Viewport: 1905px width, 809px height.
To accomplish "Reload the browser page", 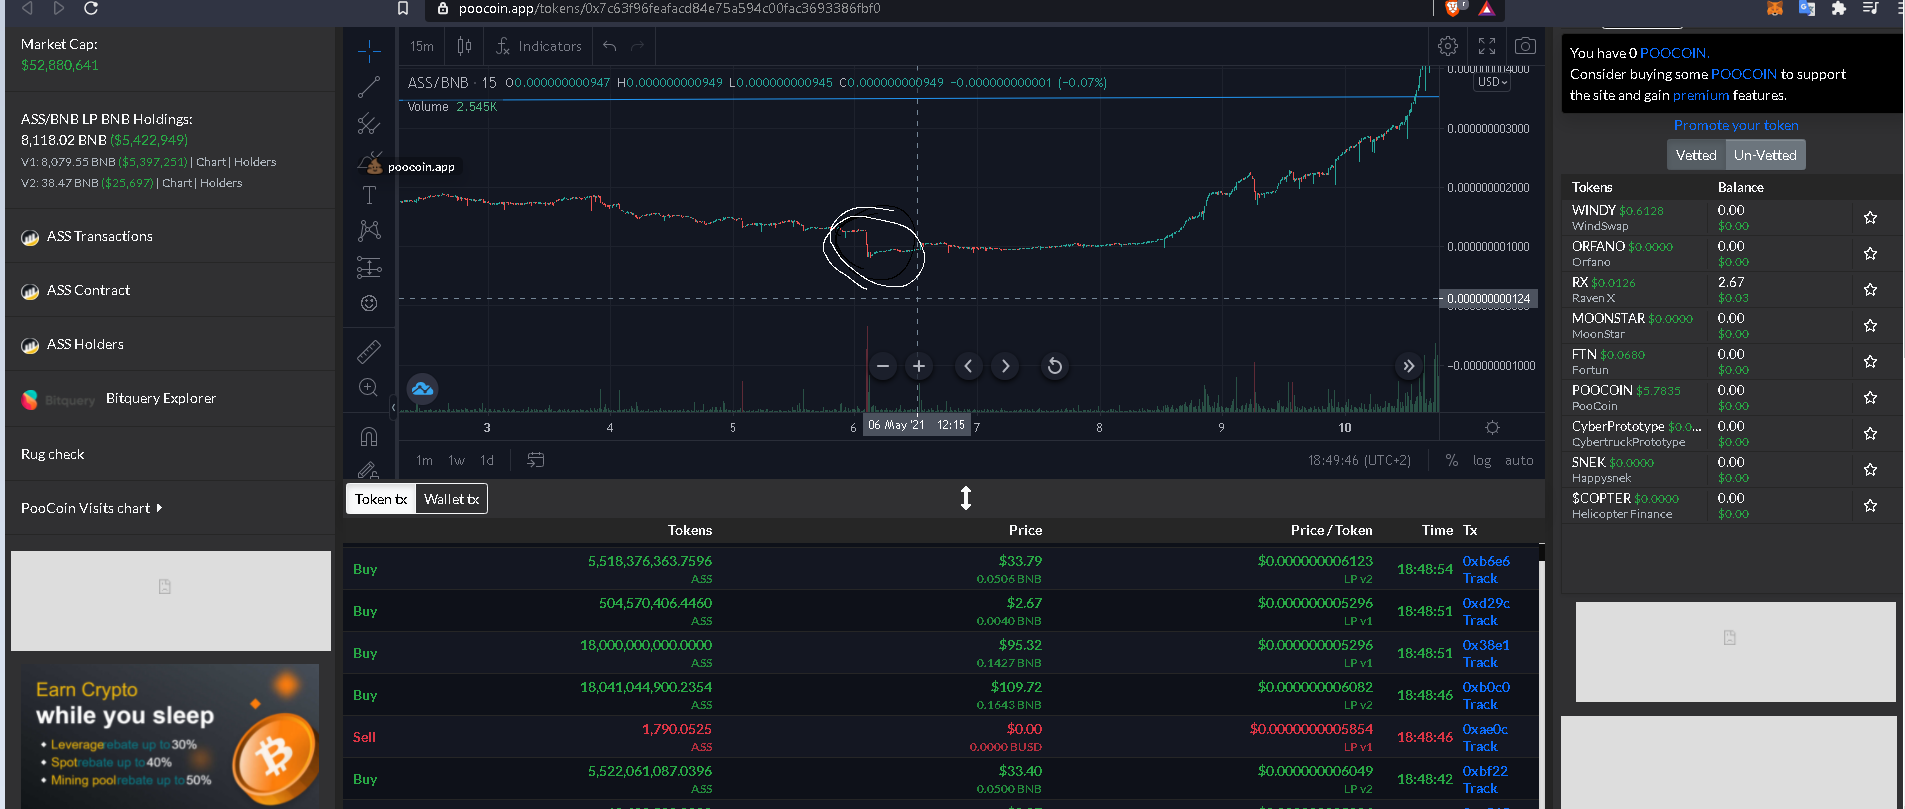I will [x=91, y=8].
